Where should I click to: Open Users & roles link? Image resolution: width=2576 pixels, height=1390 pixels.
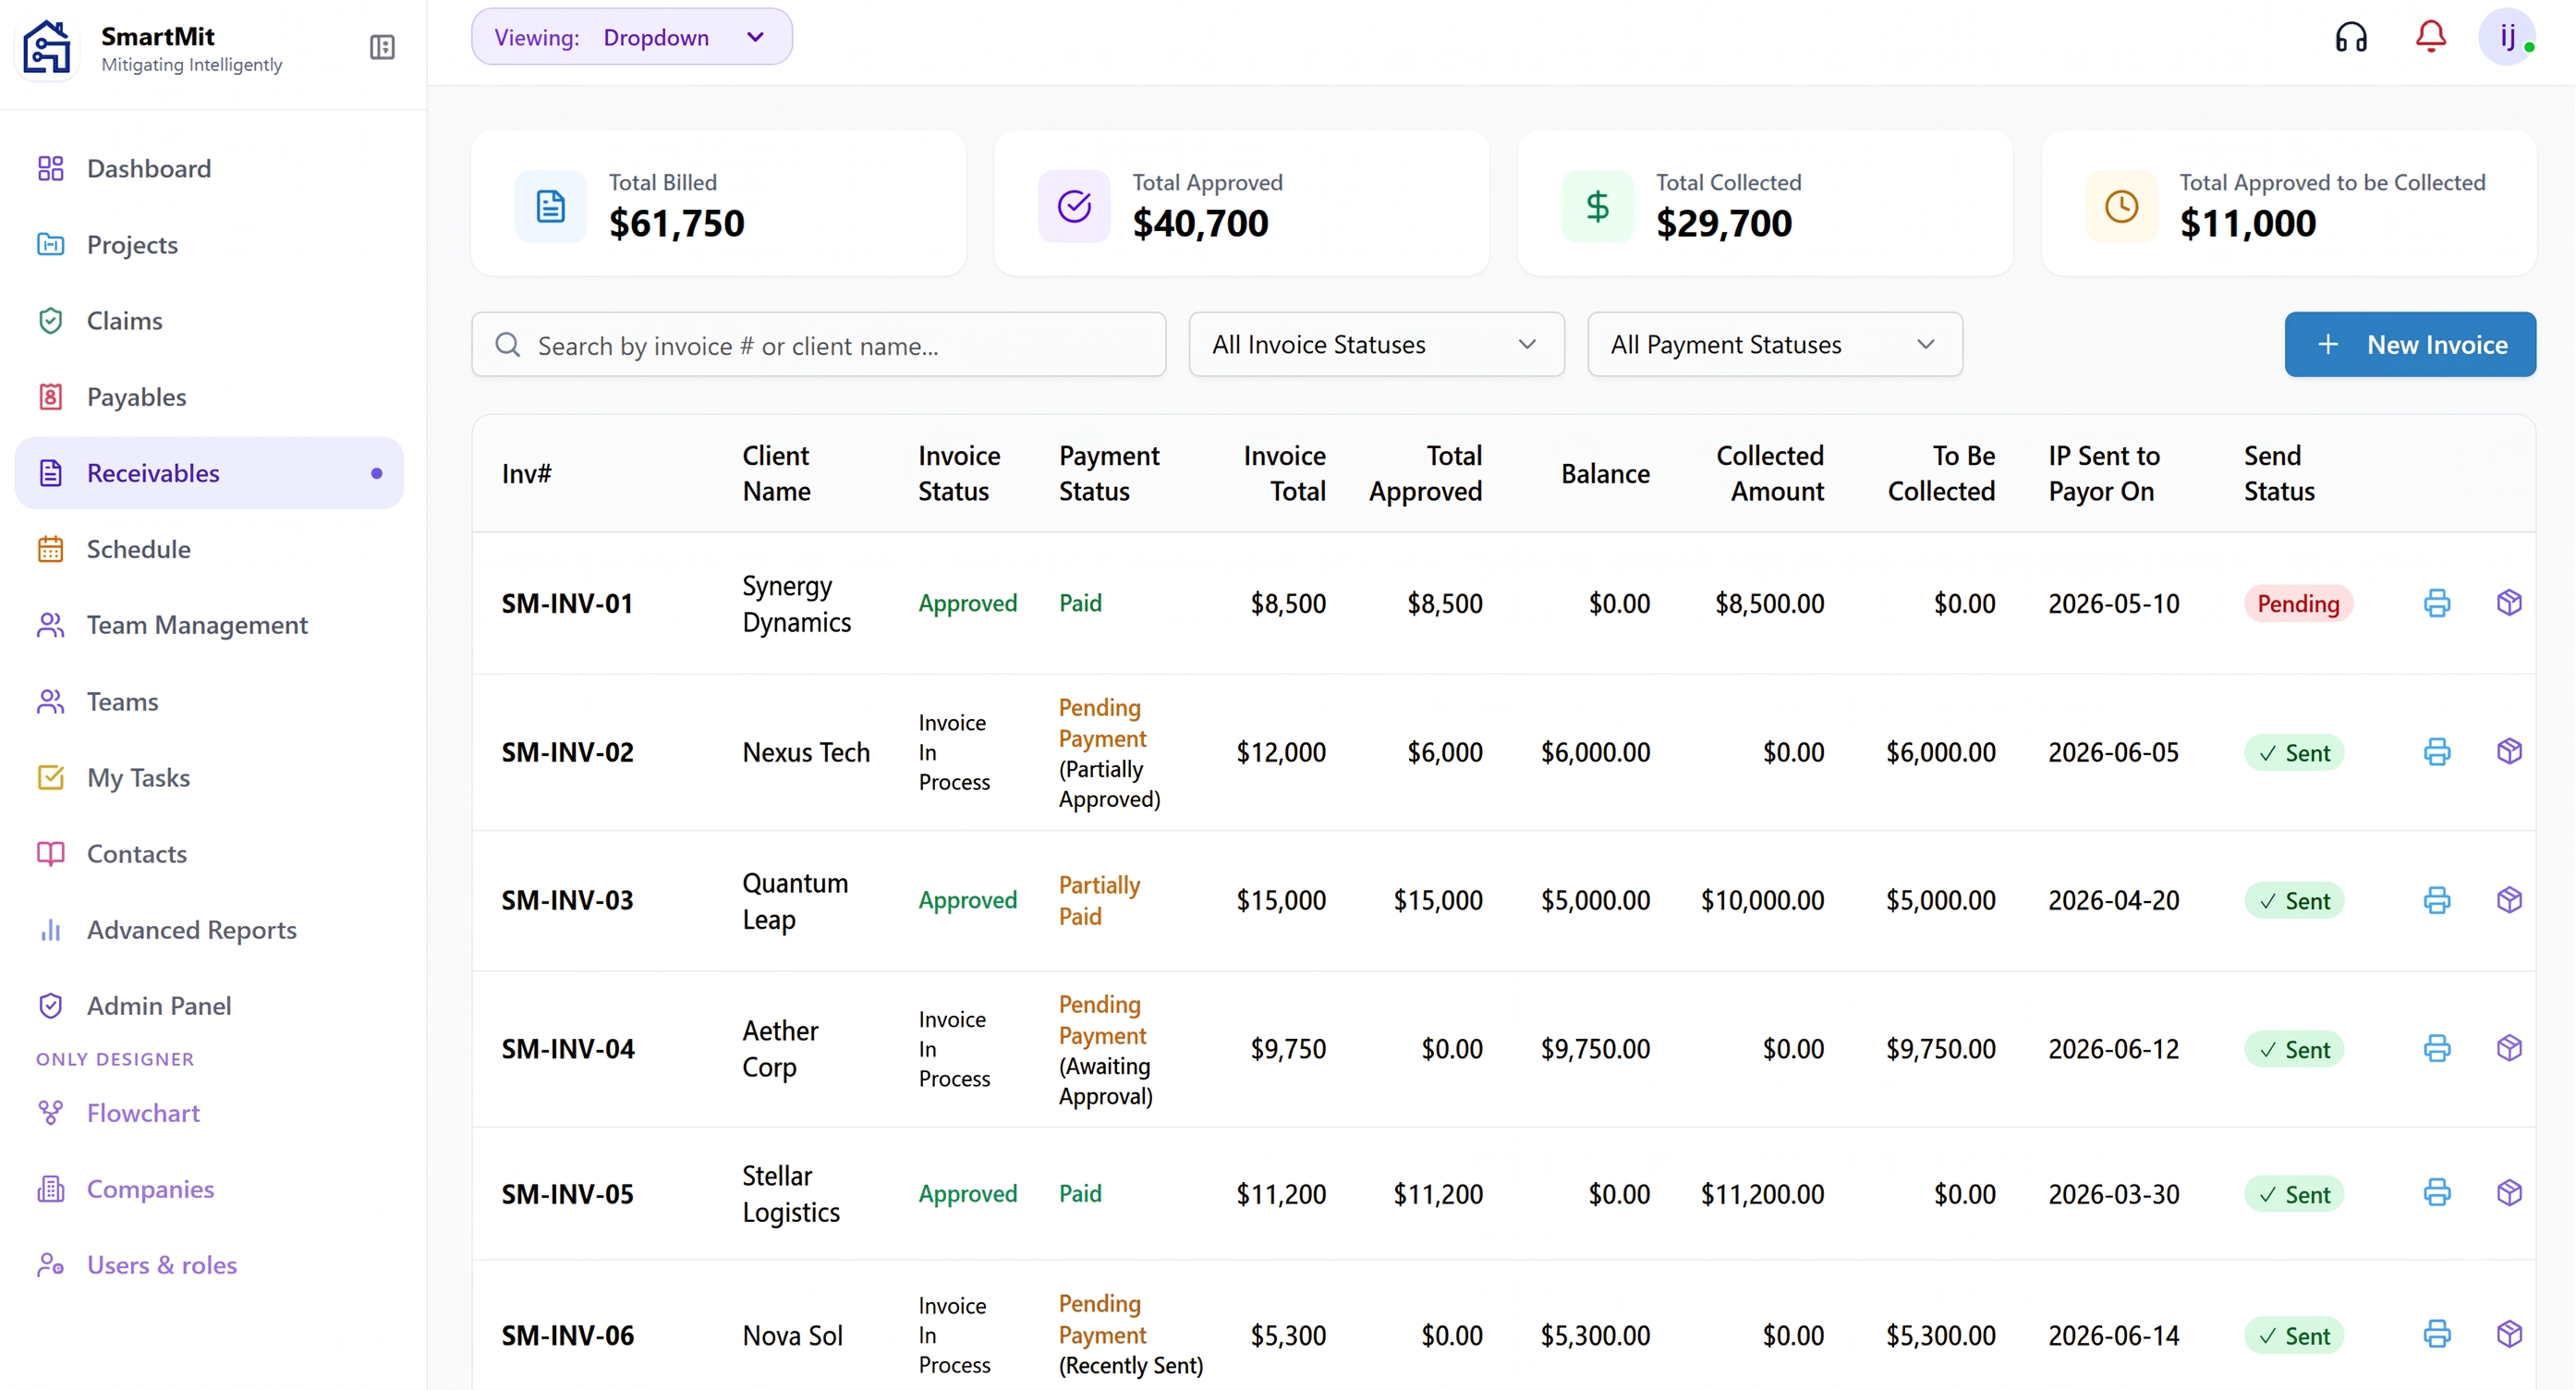click(x=209, y=1265)
